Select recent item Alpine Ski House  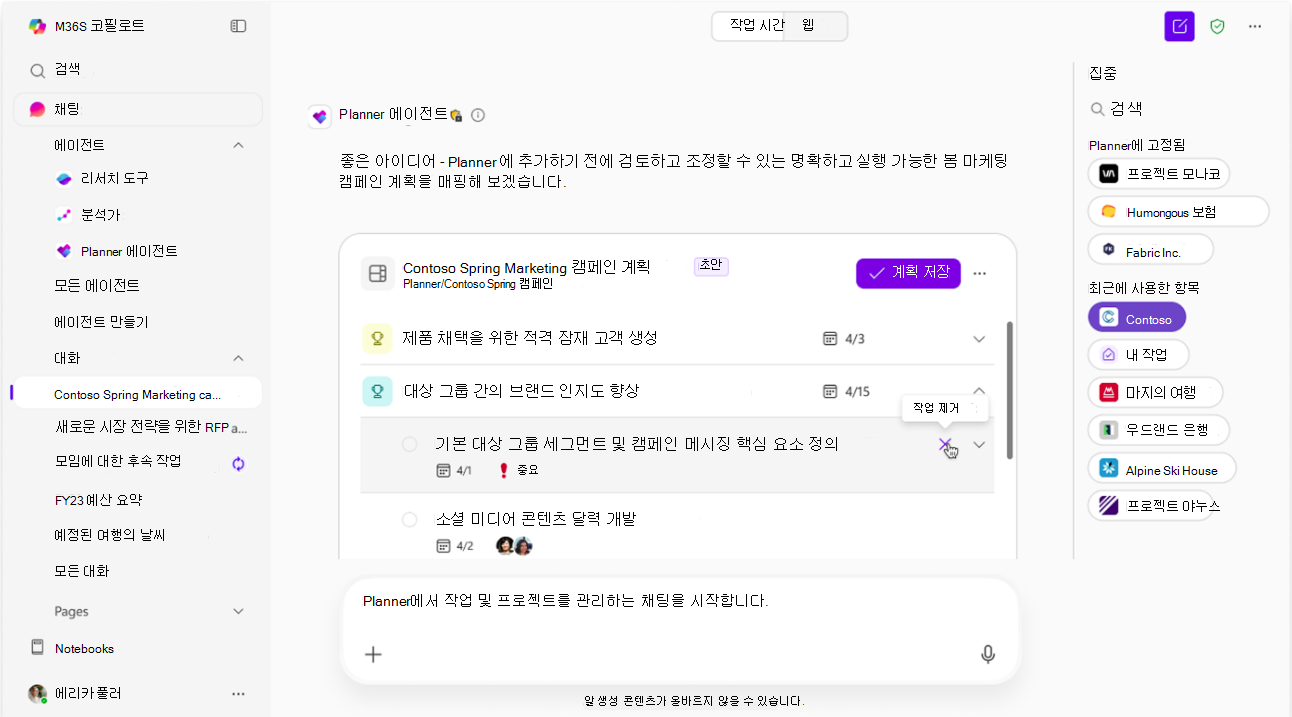tap(1162, 468)
